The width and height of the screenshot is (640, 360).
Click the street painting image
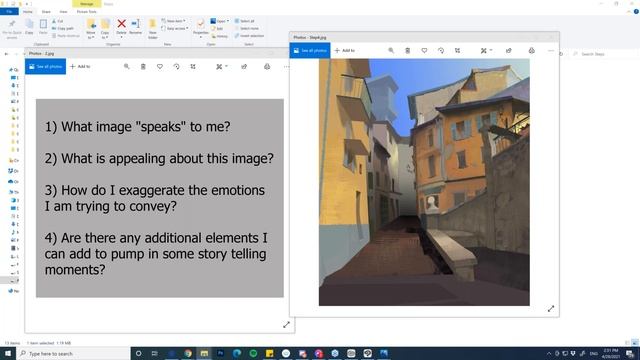424,182
